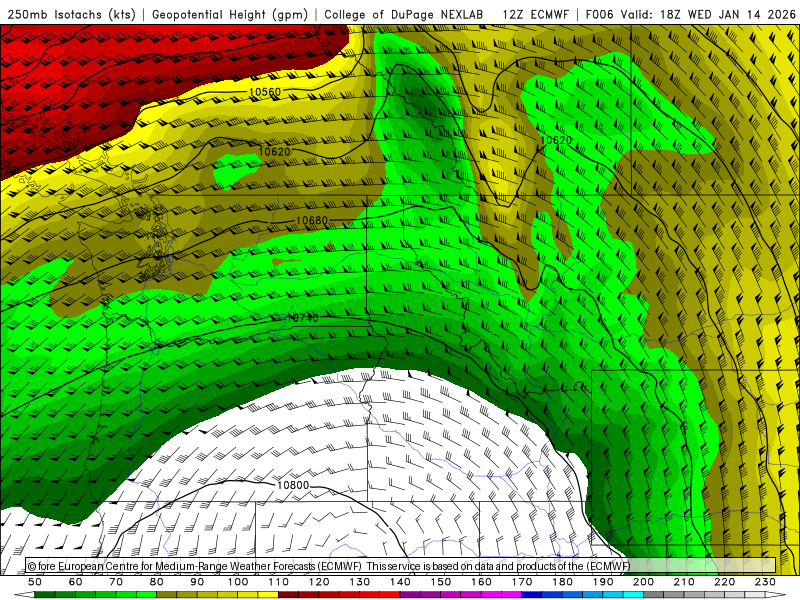The image size is (800, 600).
Task: Click the ECMWF copyright notice text
Action: click(x=329, y=566)
